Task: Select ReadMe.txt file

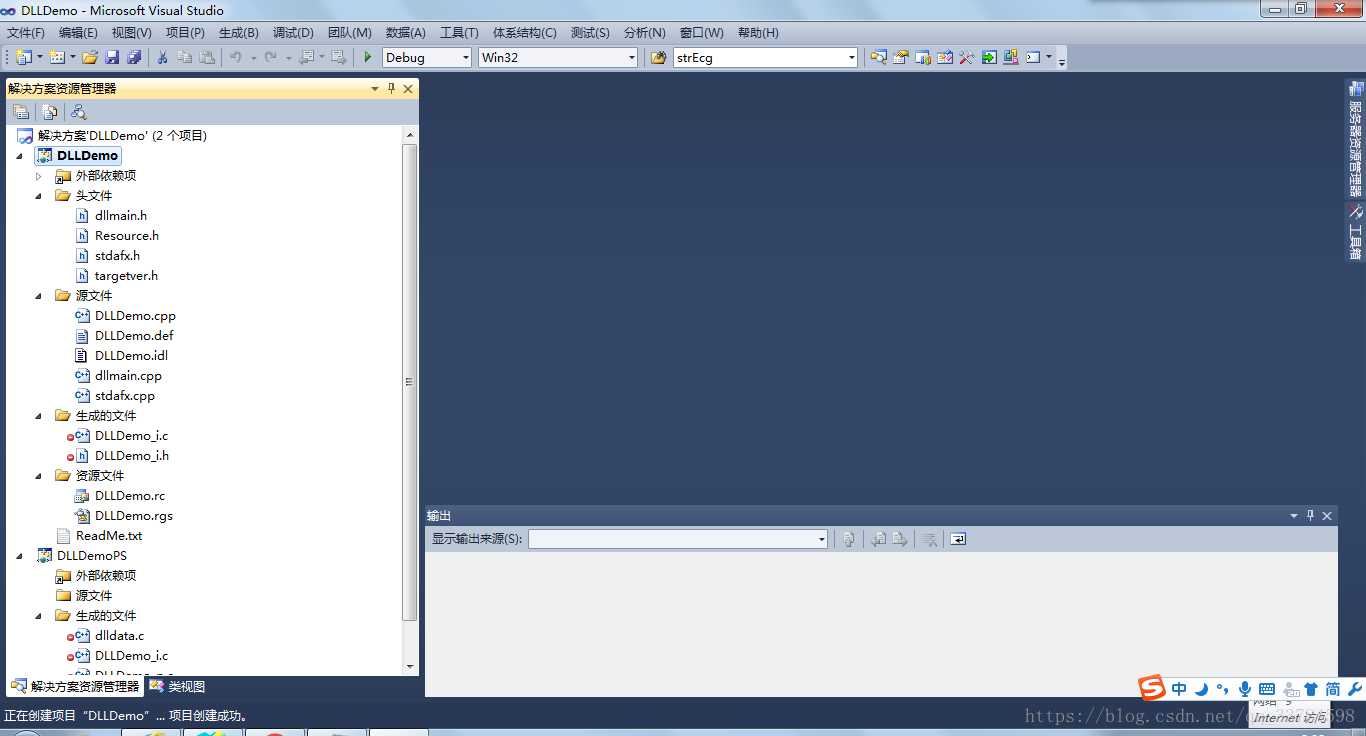Action: (109, 536)
